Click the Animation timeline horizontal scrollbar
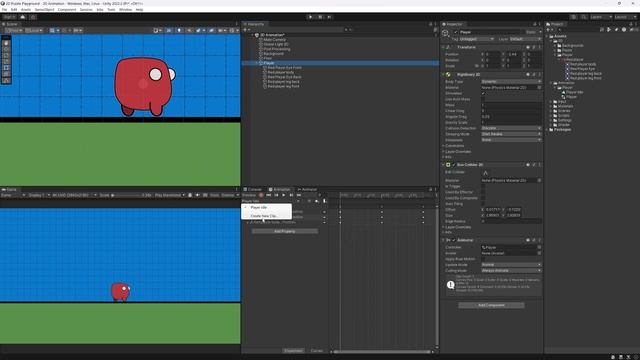Screen dimensions: 640x360 point(382,351)
